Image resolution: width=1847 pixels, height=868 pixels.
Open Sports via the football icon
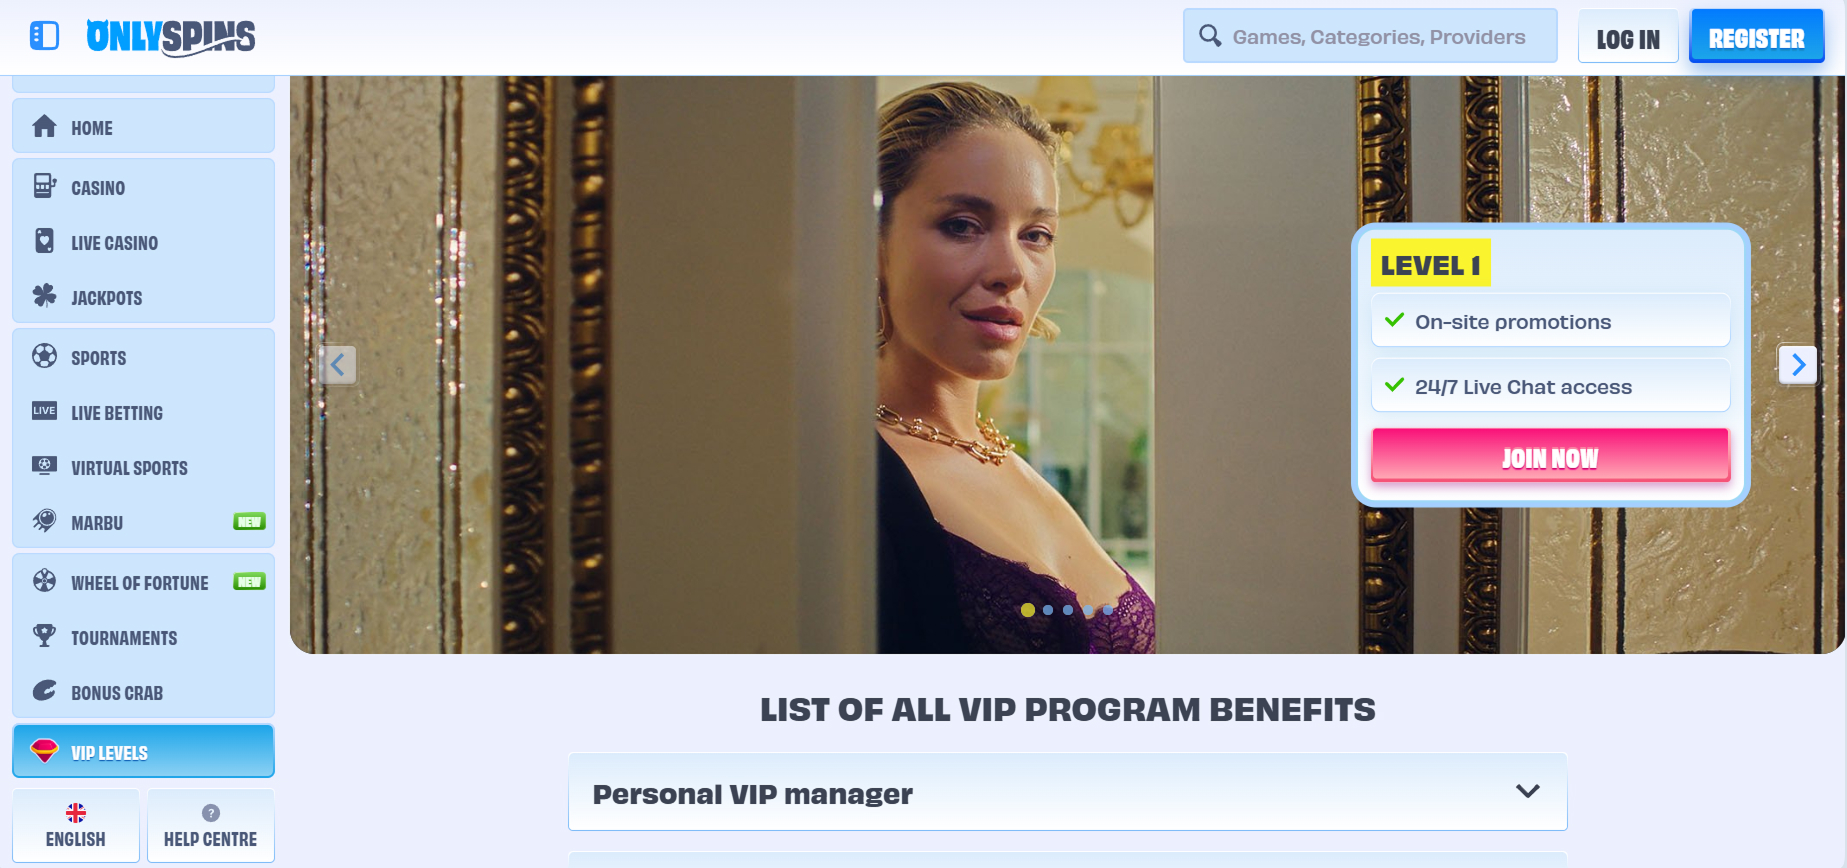coord(44,356)
